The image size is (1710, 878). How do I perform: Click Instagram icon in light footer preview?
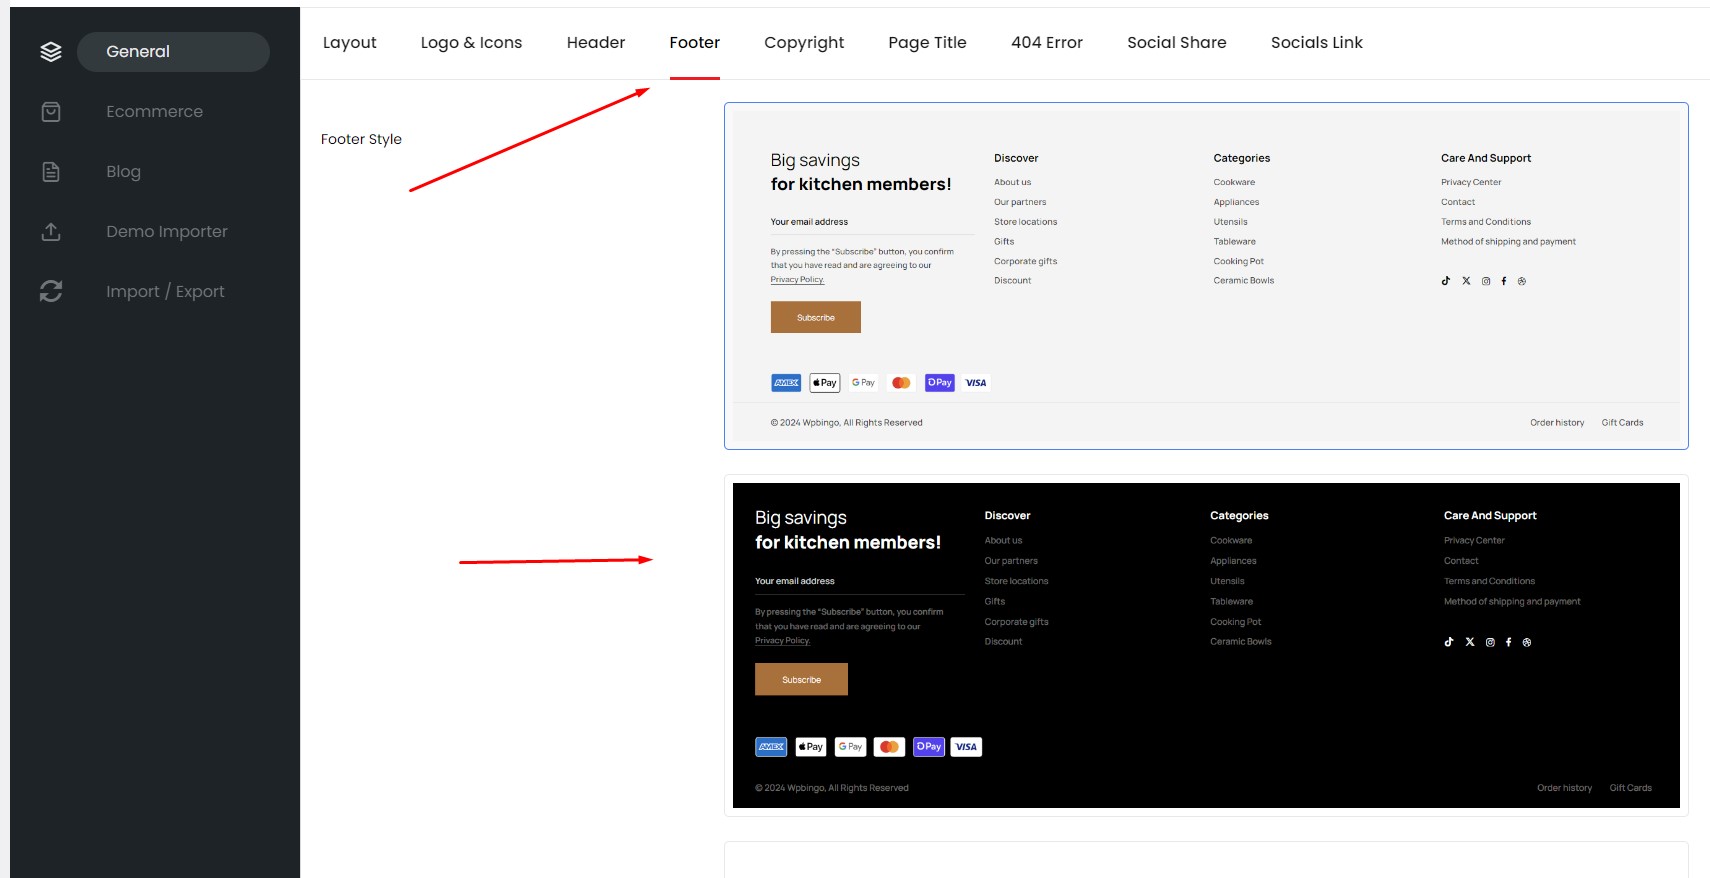coord(1486,281)
